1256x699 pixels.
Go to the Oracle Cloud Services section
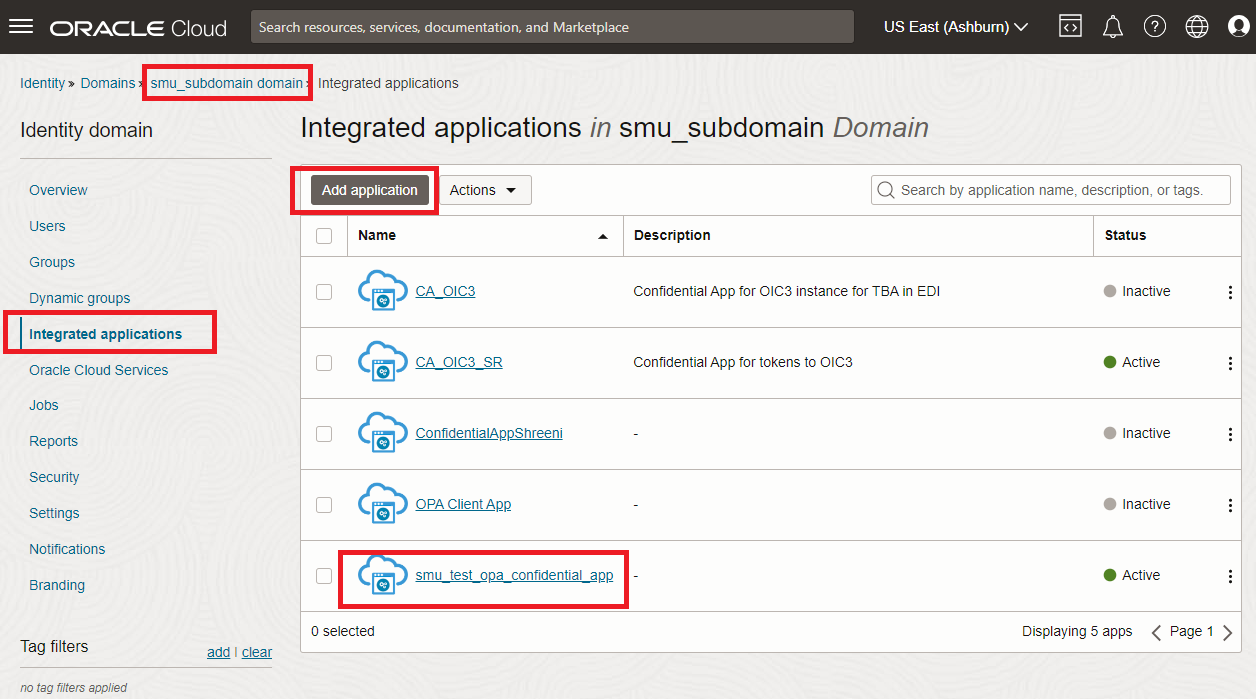[x=98, y=369]
